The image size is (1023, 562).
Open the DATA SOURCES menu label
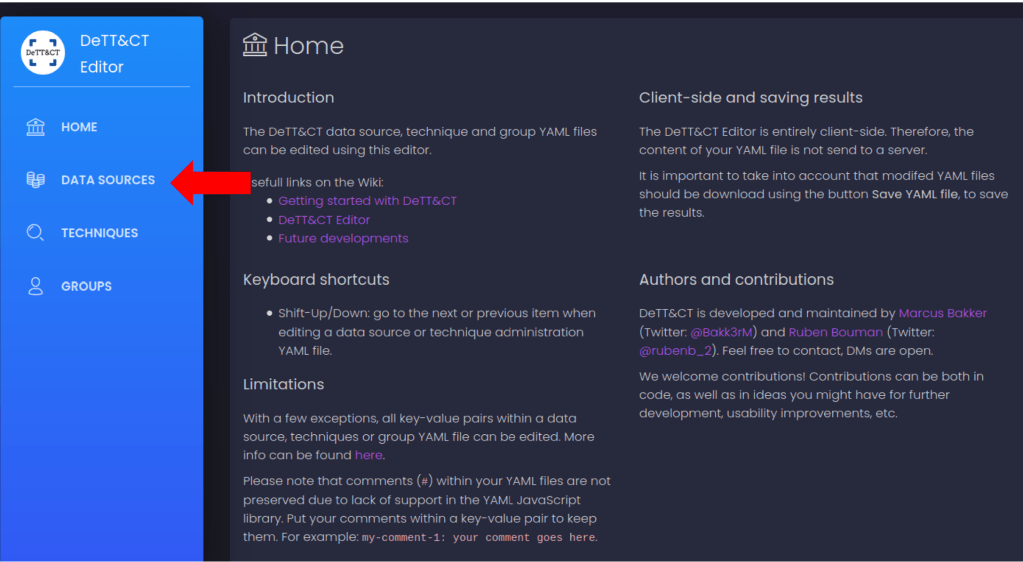(x=108, y=180)
